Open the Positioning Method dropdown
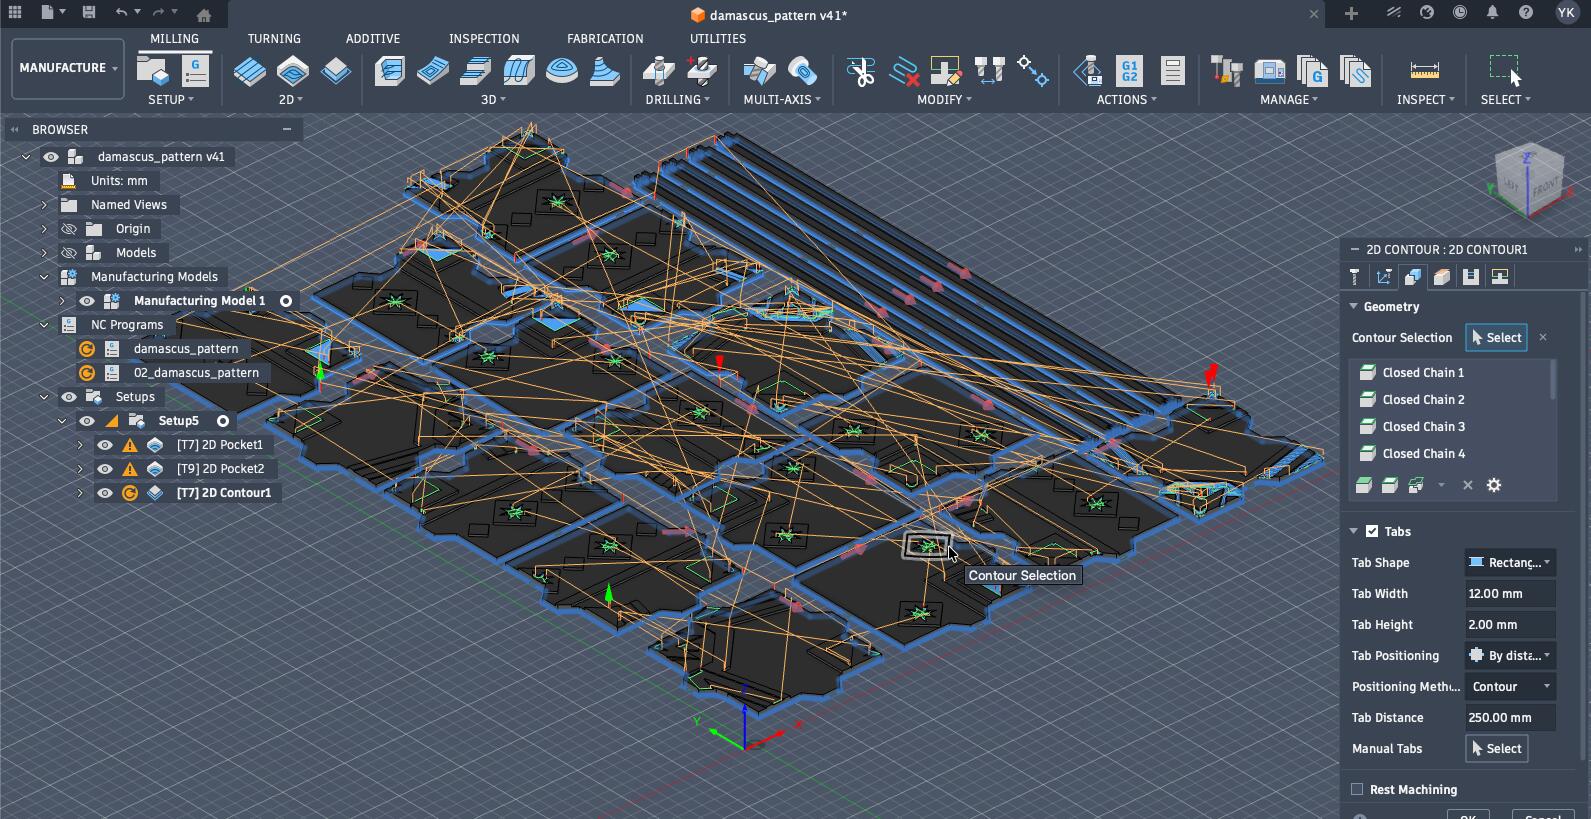Screen dimensions: 1591x819 [x=1510, y=686]
